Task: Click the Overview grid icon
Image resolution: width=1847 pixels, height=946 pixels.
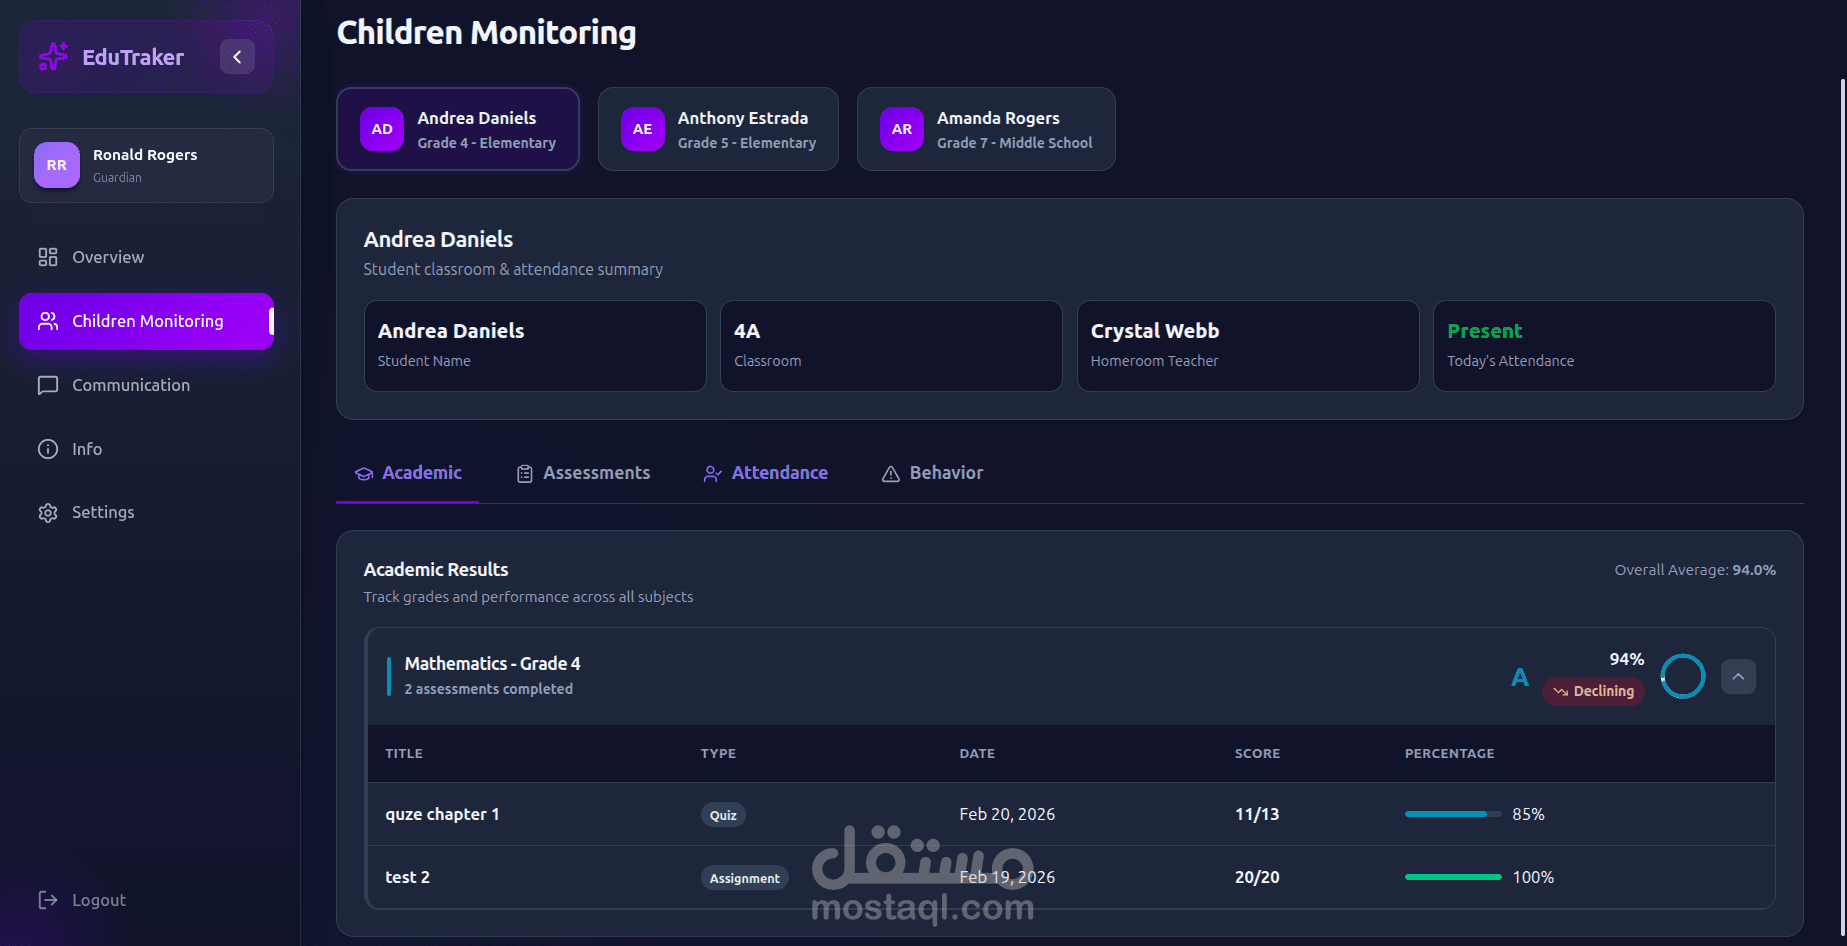Action: (48, 257)
